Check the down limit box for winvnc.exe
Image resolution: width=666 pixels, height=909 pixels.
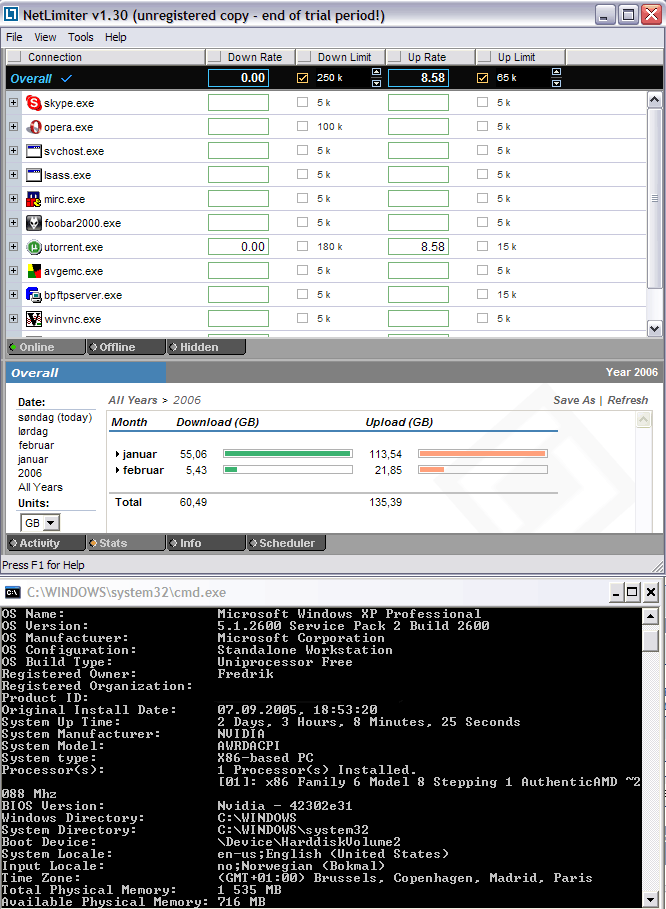click(x=302, y=318)
